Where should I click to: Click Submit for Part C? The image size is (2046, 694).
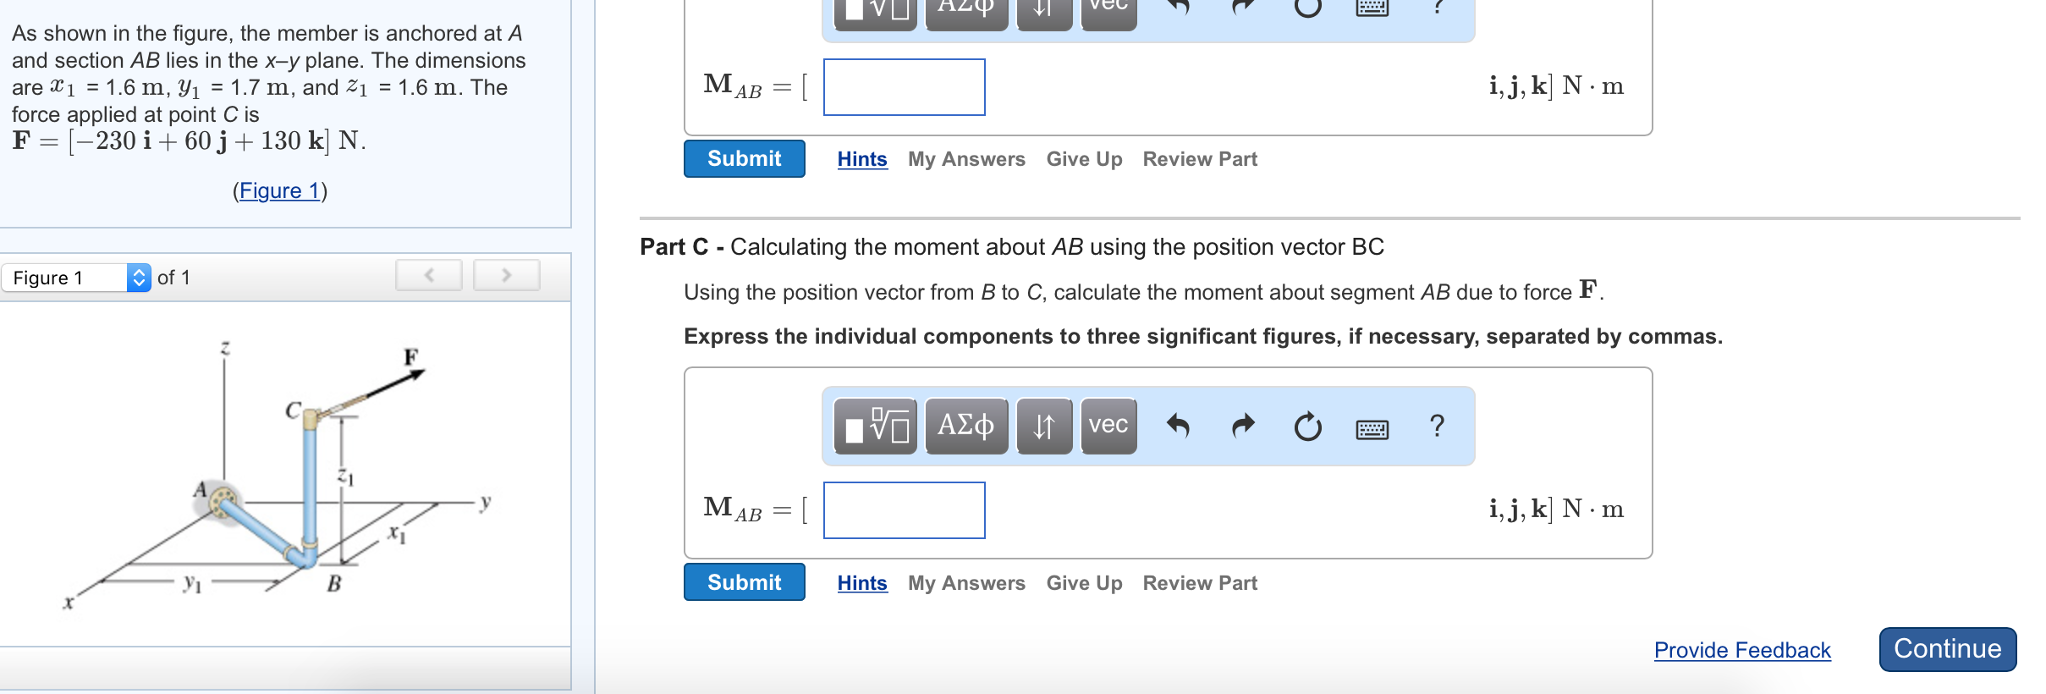coord(743,582)
